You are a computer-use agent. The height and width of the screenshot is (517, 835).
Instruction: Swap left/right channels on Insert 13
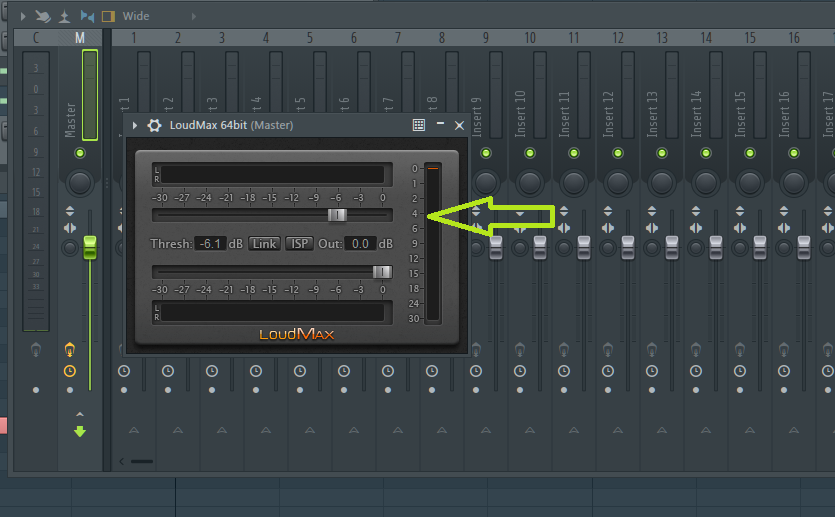[652, 228]
